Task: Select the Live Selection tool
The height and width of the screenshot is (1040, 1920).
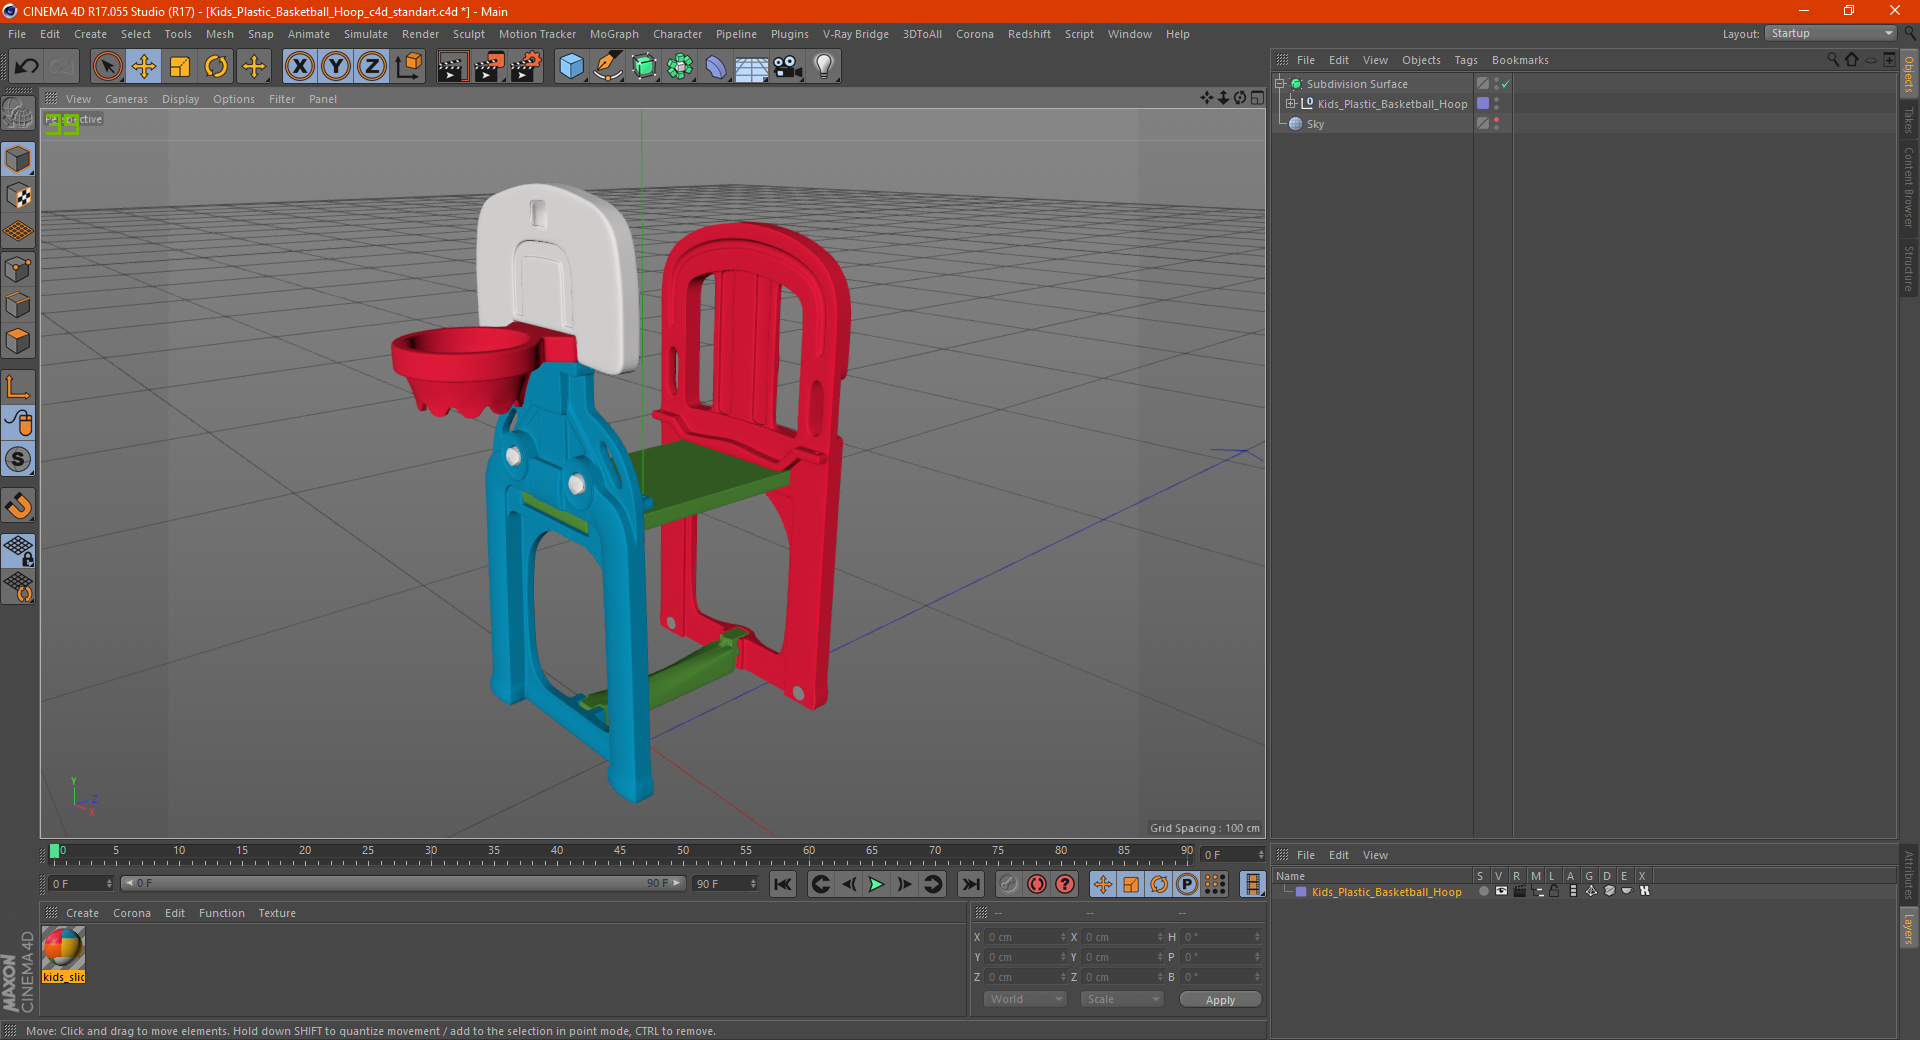Action: [x=107, y=67]
